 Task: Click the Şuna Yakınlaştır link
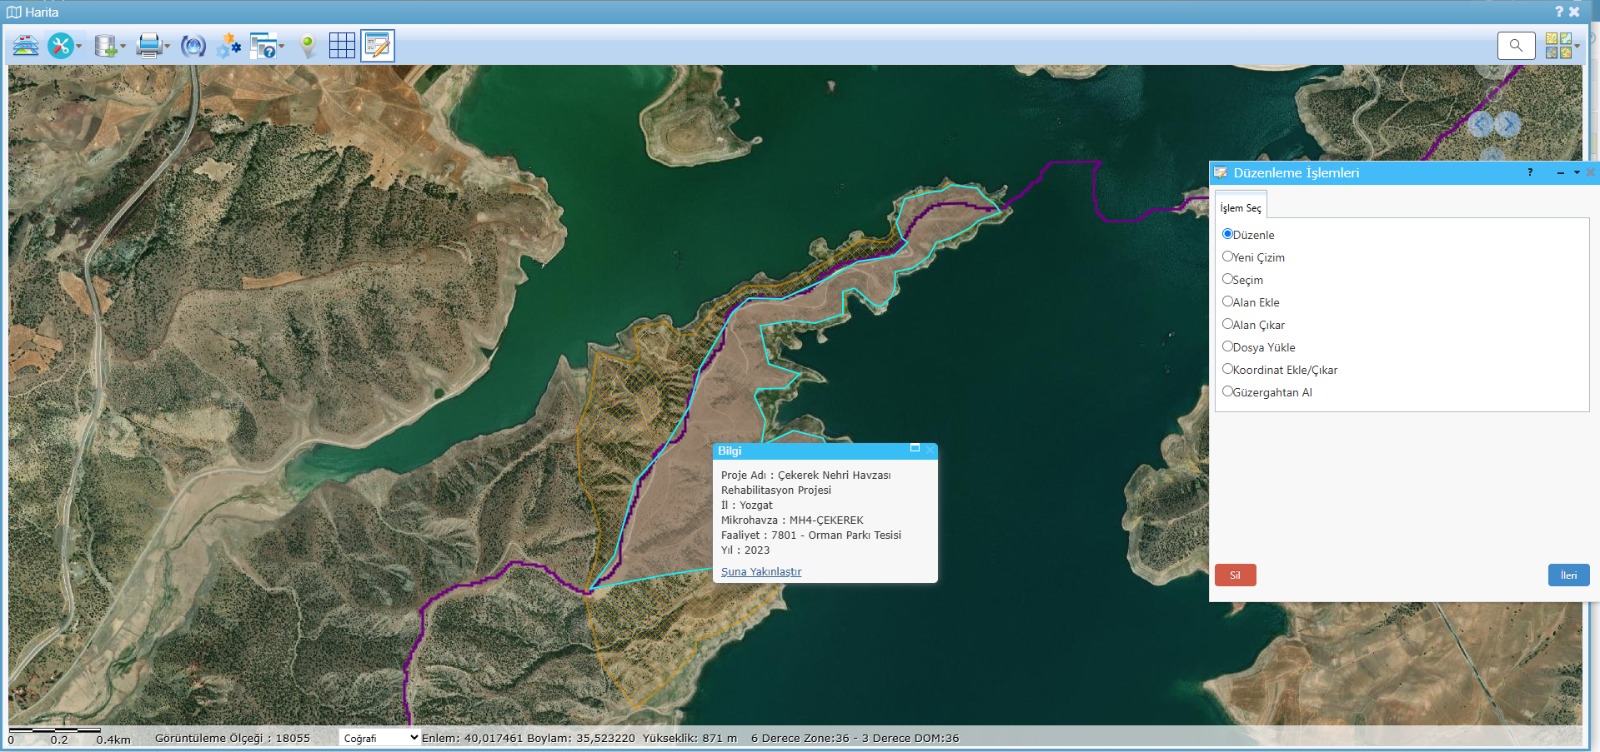(x=761, y=572)
